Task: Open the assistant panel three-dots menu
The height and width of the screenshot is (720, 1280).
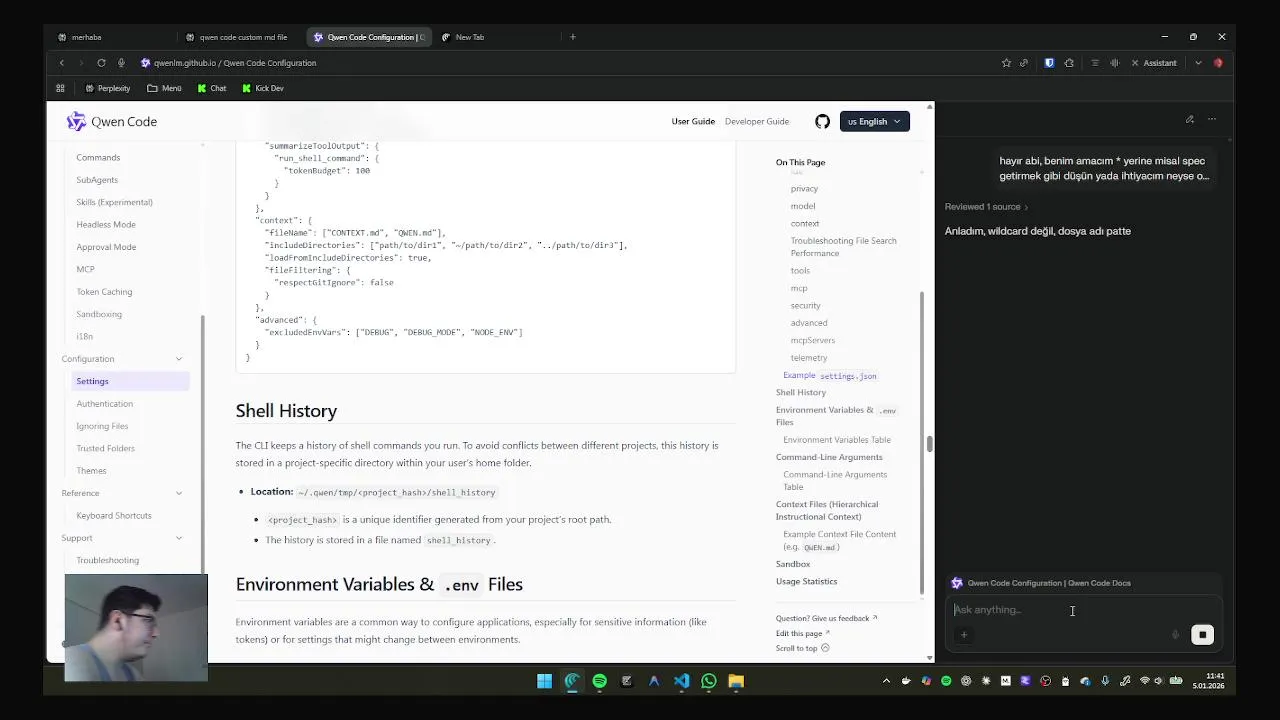Action: click(1211, 119)
